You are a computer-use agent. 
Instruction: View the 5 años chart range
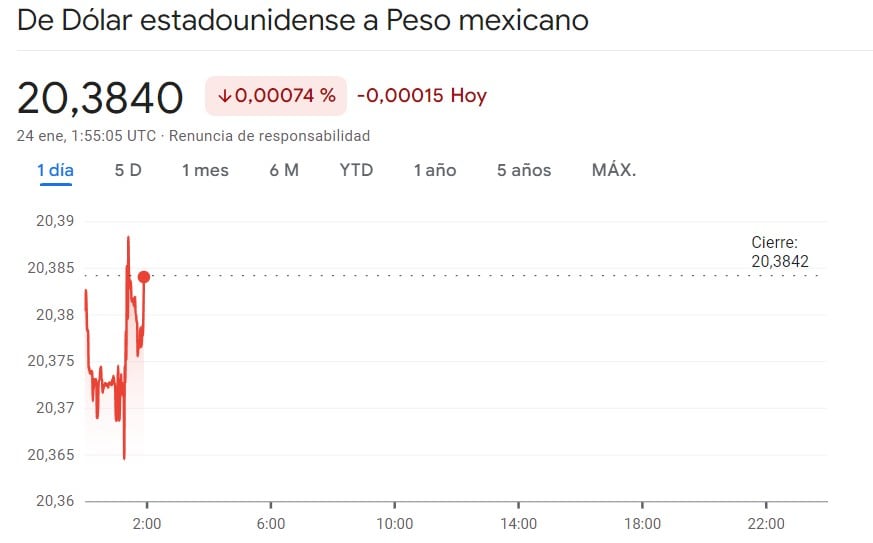click(x=524, y=170)
